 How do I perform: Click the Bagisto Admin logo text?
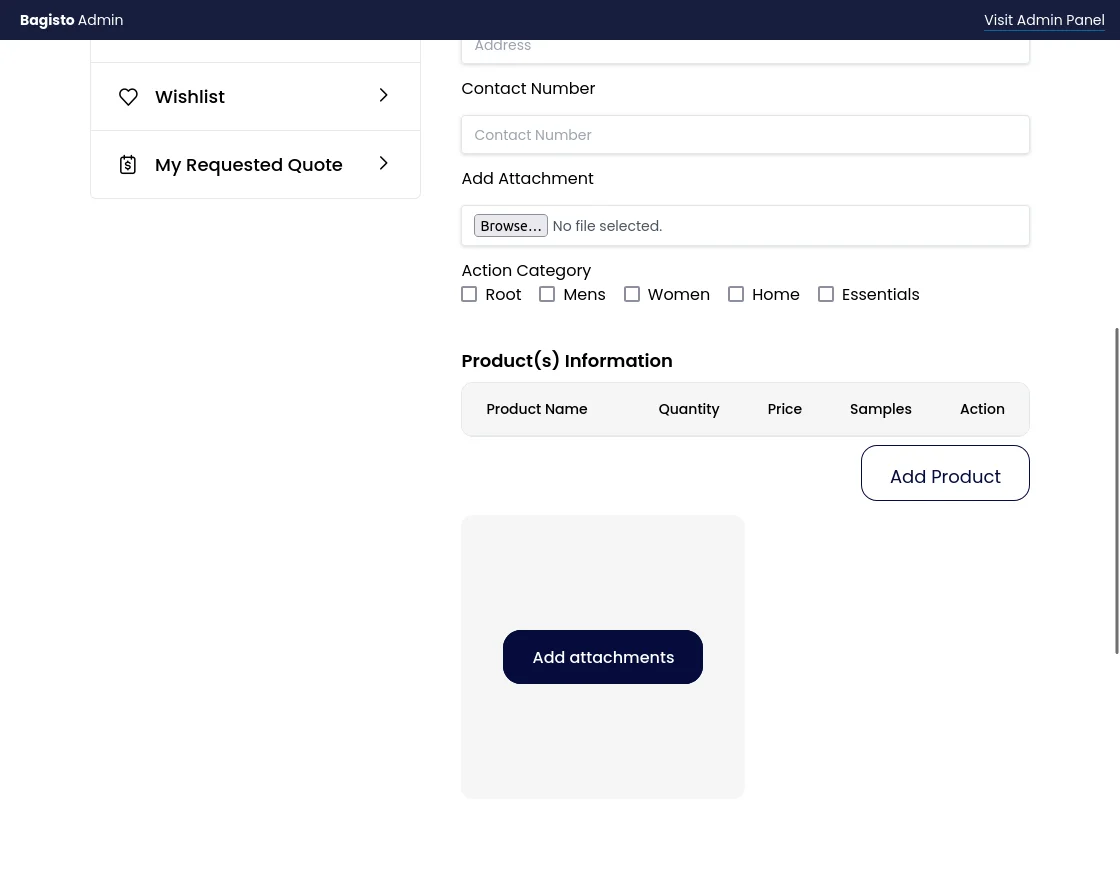(x=71, y=20)
